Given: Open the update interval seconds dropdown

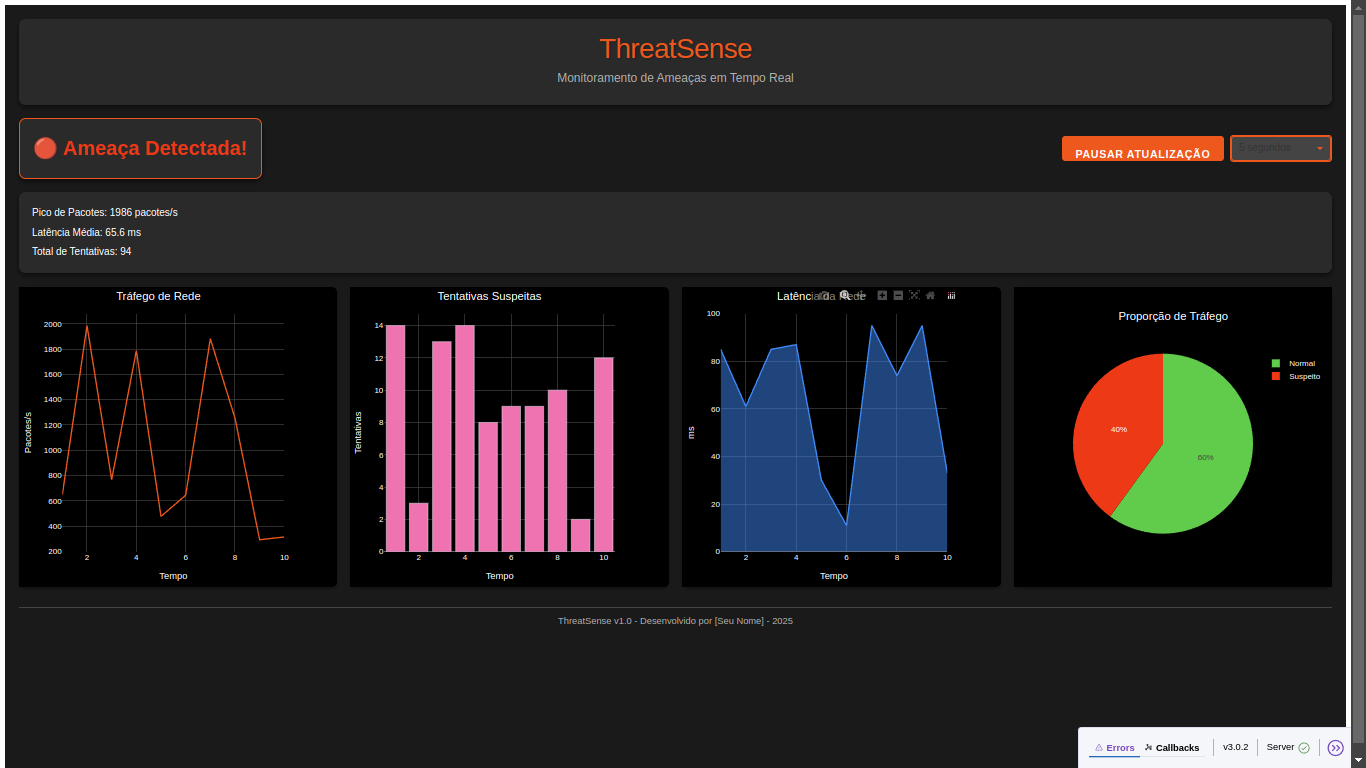Looking at the screenshot, I should [x=1271, y=148].
